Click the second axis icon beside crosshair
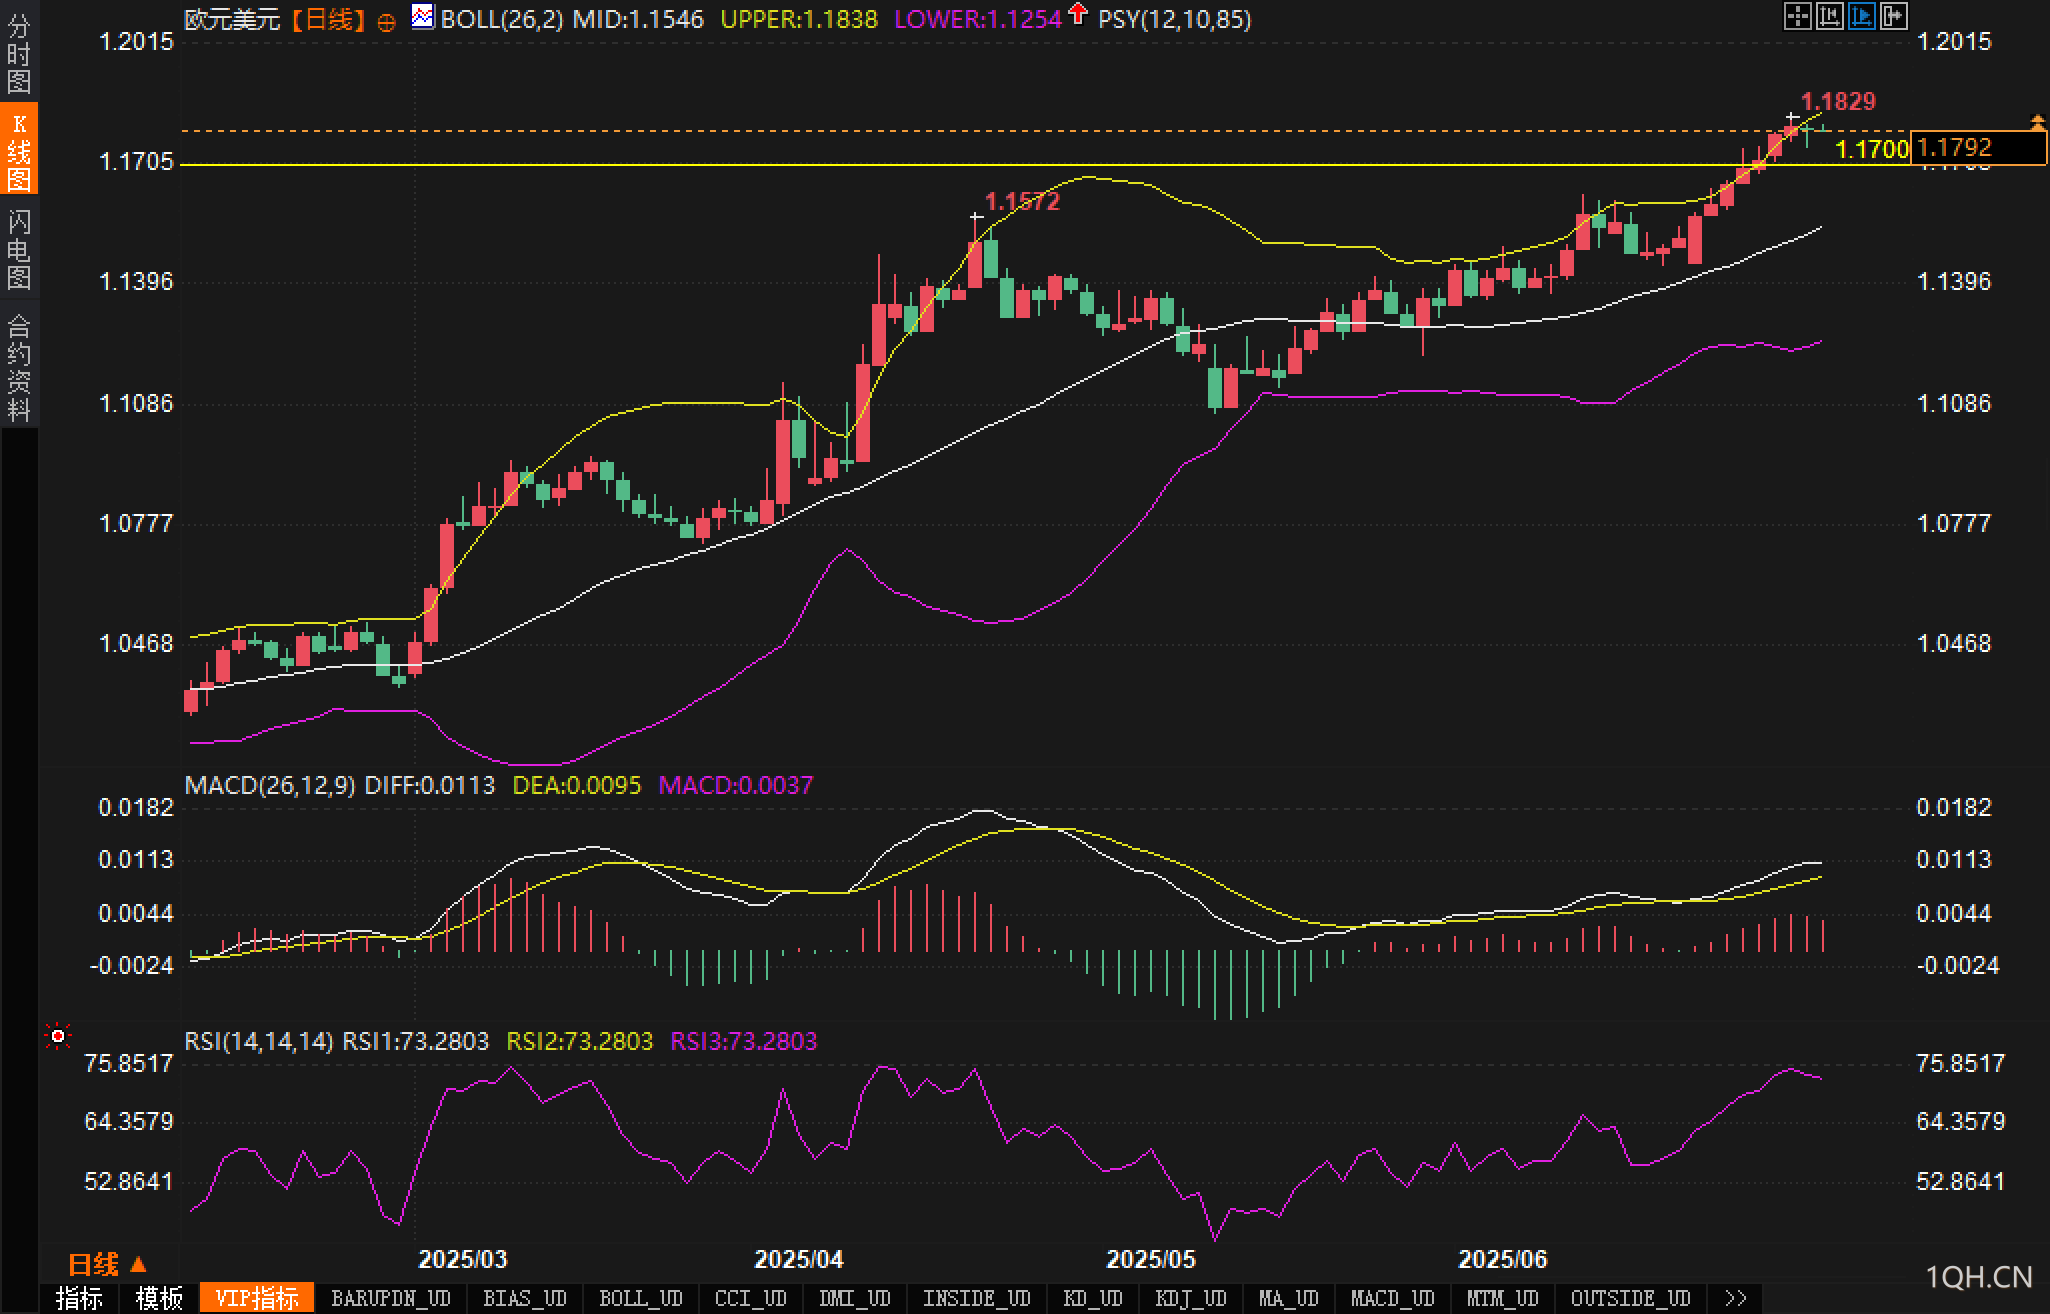The width and height of the screenshot is (2050, 1314). [x=1829, y=16]
